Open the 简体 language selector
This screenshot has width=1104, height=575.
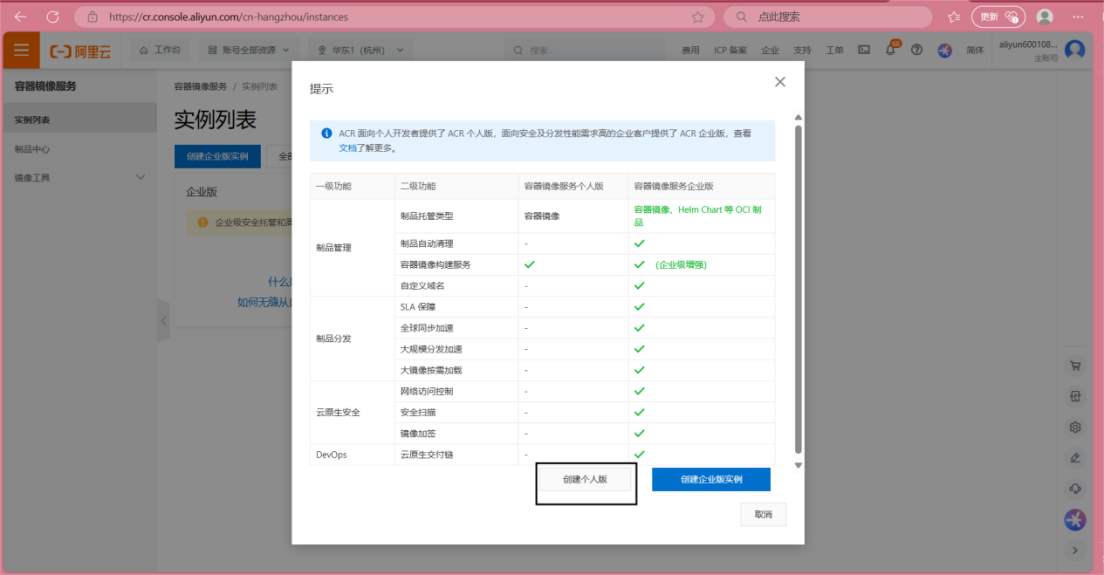tap(975, 50)
